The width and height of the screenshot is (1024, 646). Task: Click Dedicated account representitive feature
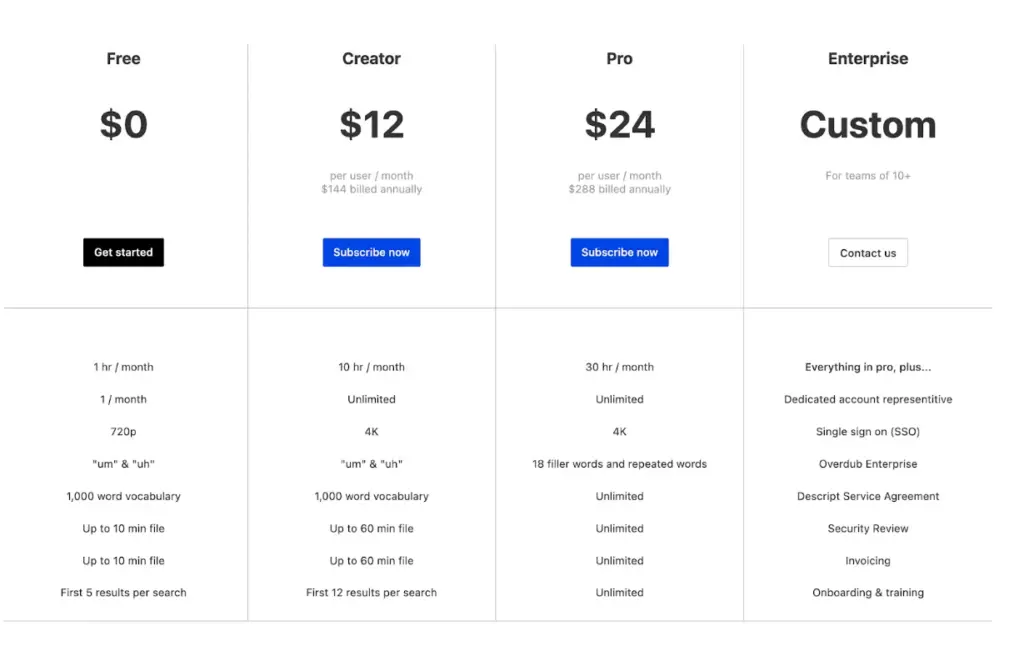867,399
